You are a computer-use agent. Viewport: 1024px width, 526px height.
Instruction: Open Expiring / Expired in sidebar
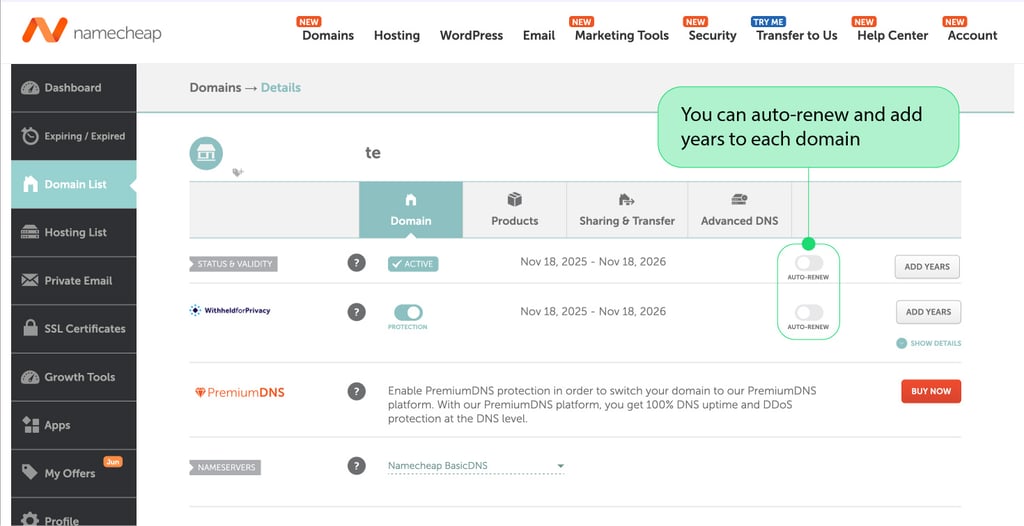point(74,136)
